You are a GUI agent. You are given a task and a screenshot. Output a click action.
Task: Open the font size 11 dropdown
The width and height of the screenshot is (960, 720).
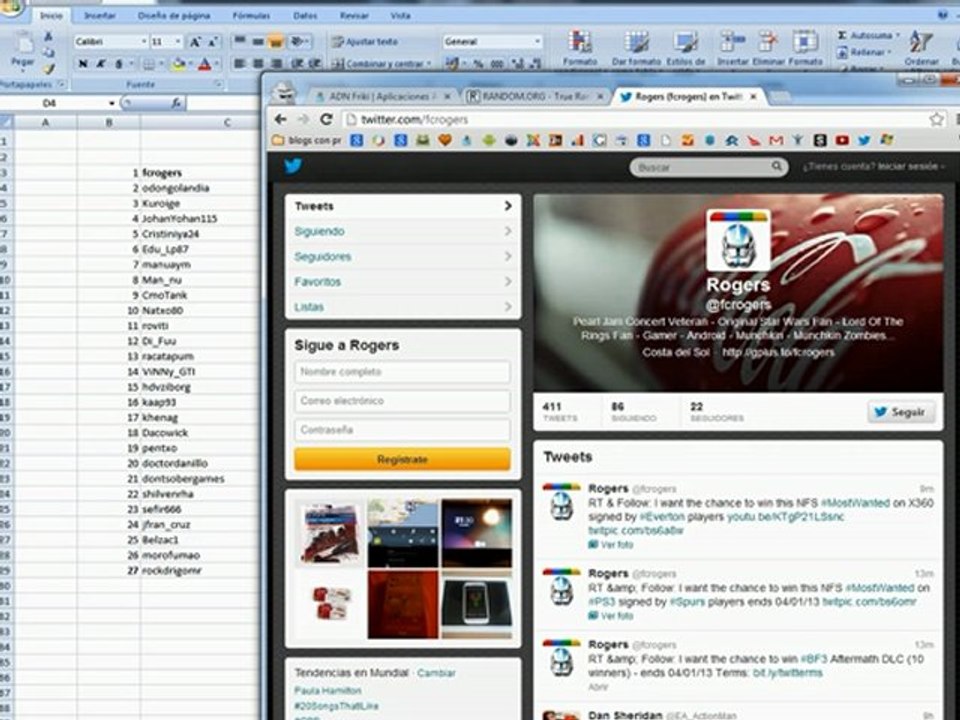click(178, 42)
